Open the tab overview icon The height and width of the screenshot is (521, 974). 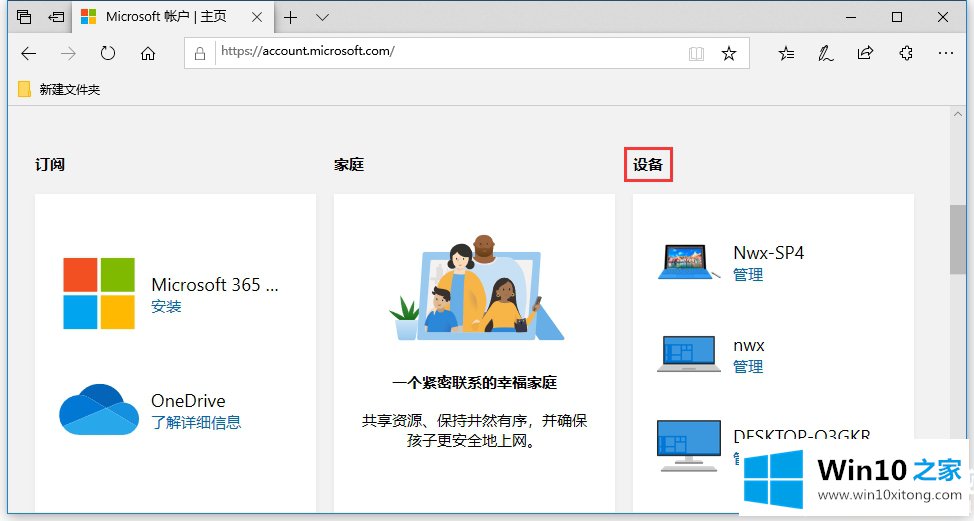click(24, 17)
